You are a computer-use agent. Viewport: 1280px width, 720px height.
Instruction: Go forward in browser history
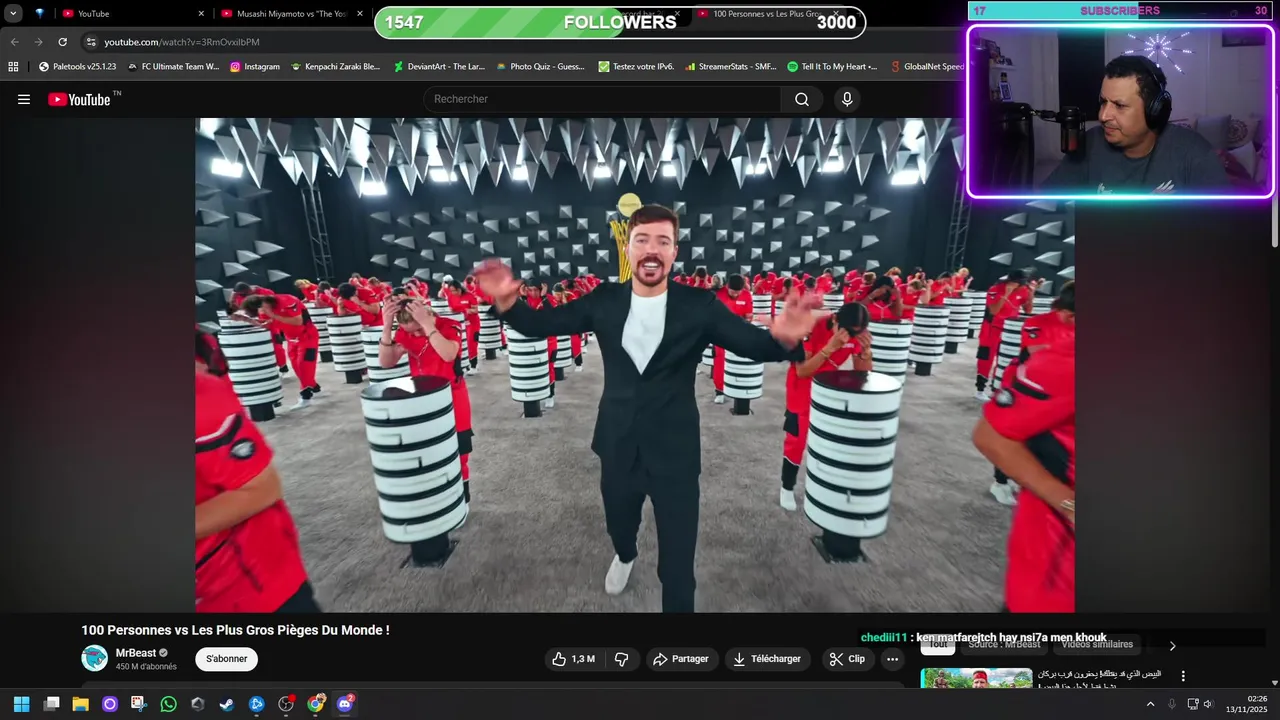click(38, 42)
